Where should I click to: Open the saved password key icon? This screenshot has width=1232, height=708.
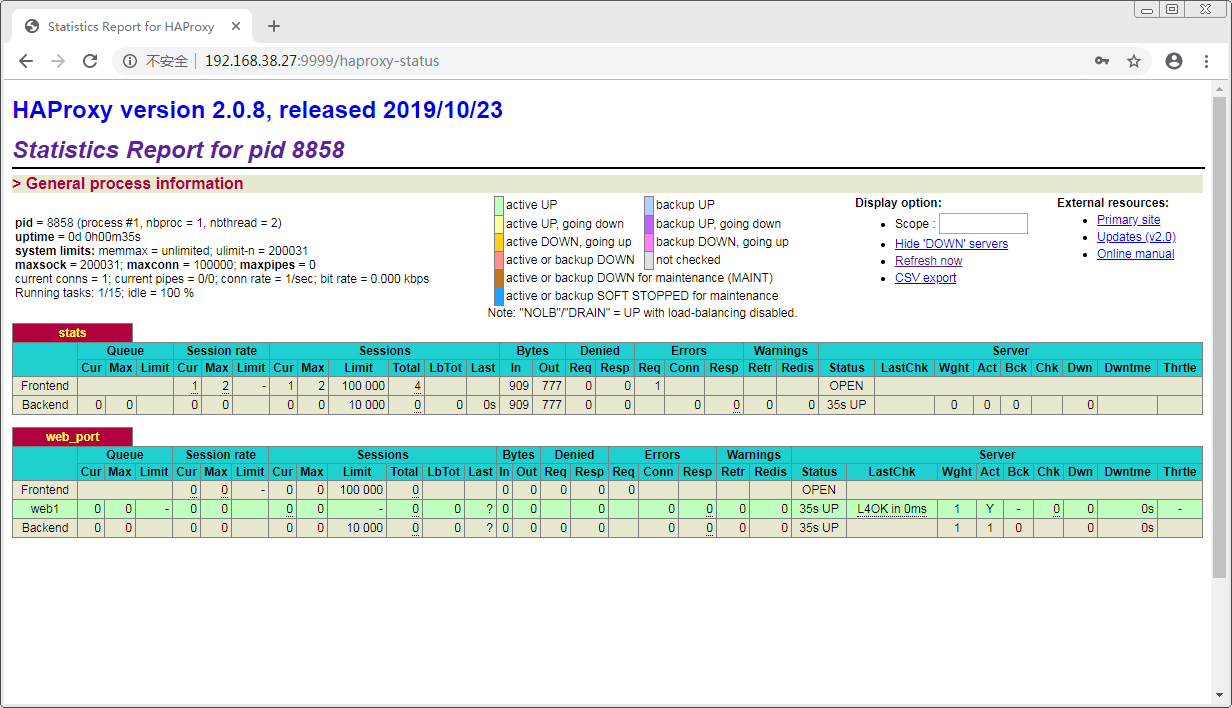point(1102,61)
